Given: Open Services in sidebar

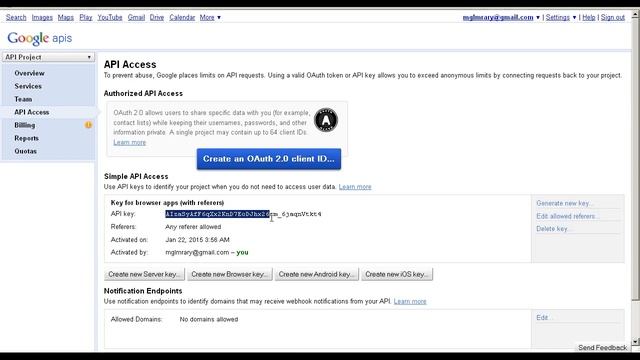Looking at the screenshot, I should 28,86.
